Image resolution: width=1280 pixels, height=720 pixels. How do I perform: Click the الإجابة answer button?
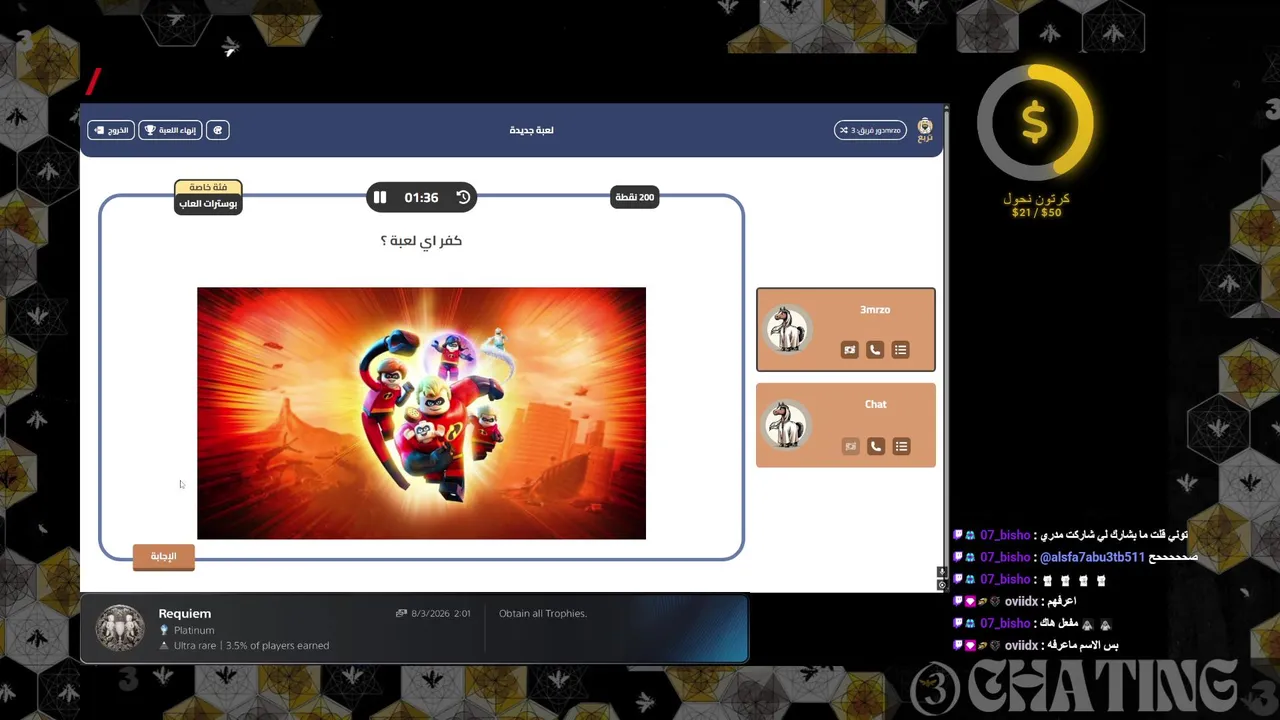click(163, 557)
